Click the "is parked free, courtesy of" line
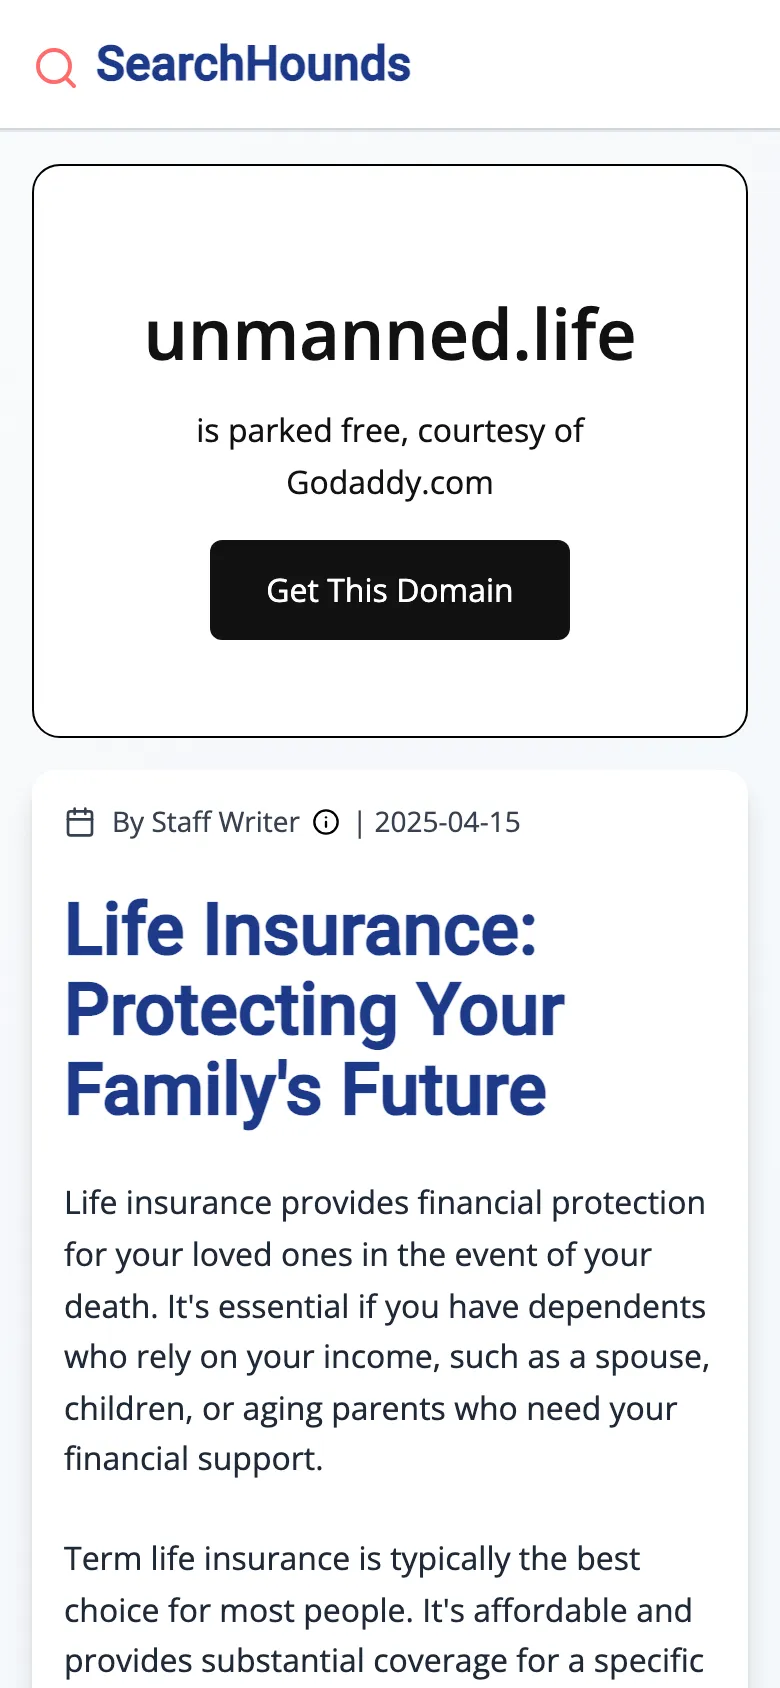 (x=390, y=431)
